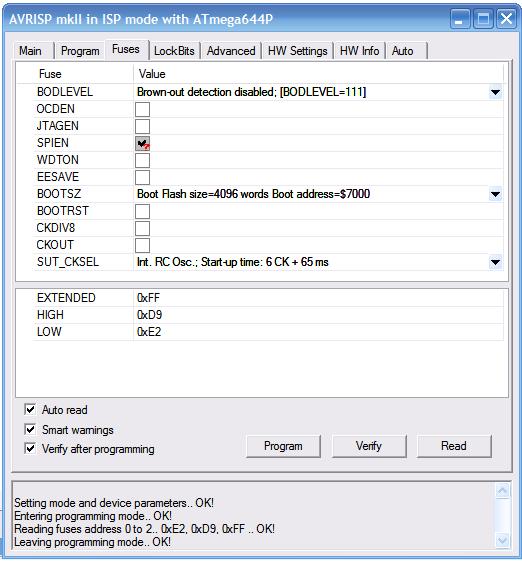The height and width of the screenshot is (562, 522).
Task: Edit the LOW fuse value 0xE2
Action: [149, 332]
